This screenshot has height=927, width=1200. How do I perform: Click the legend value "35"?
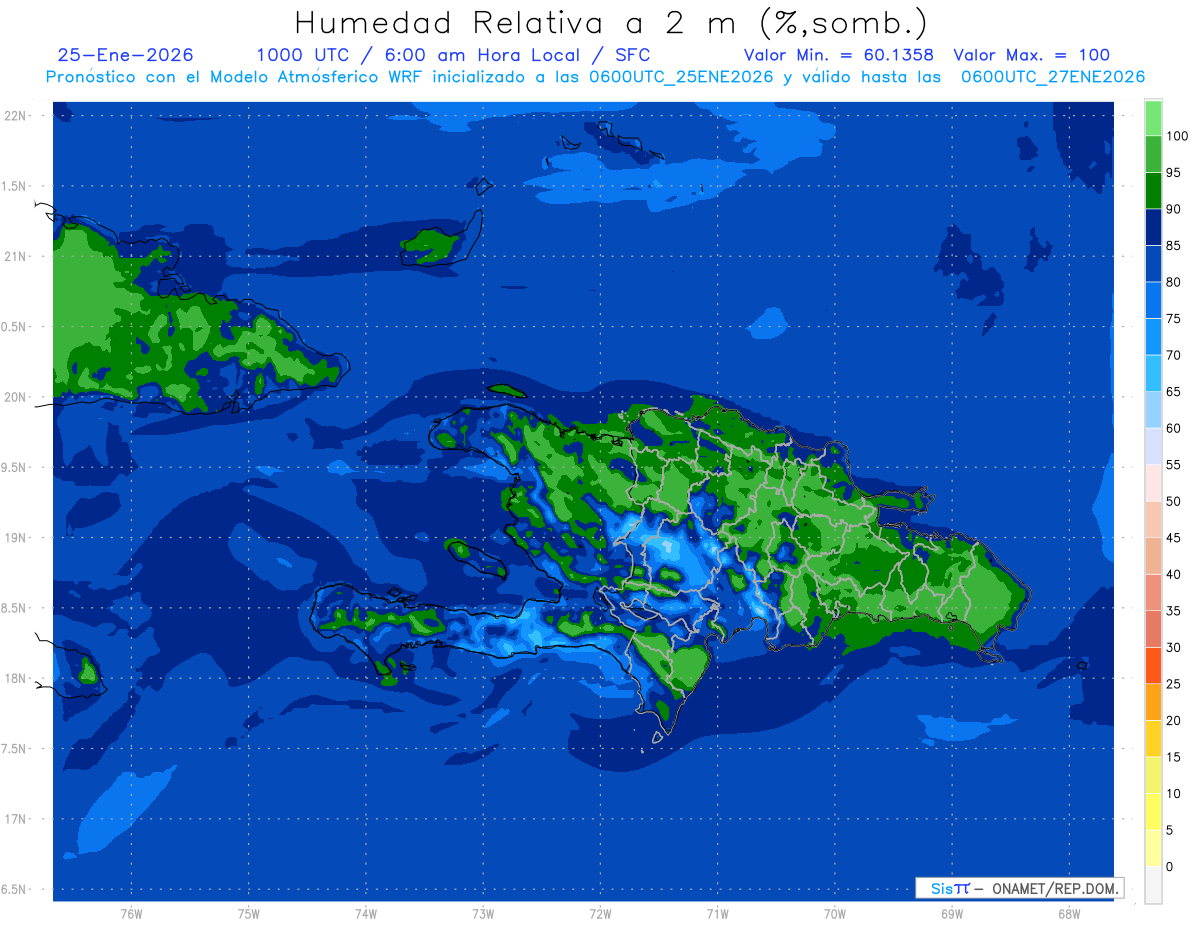click(x=1174, y=611)
